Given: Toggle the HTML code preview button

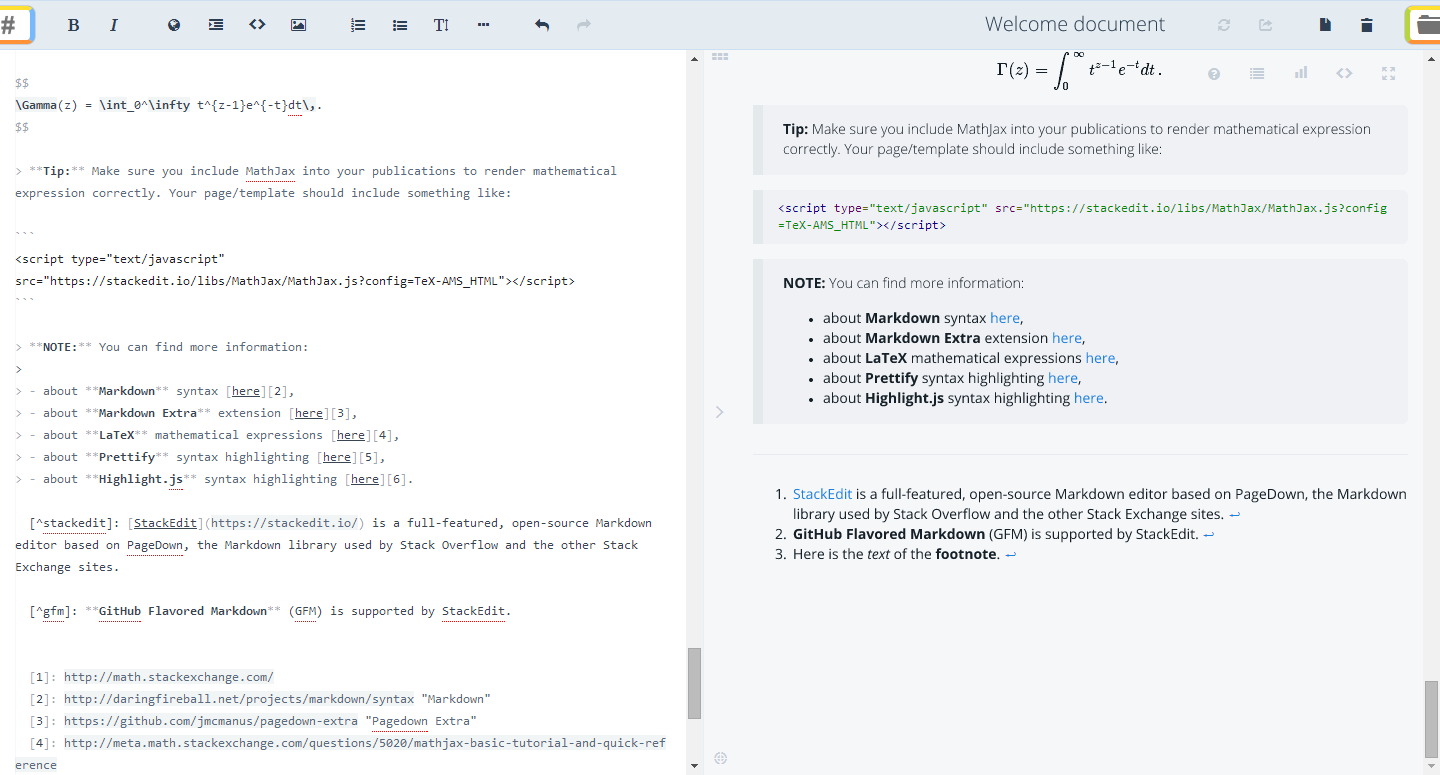Looking at the screenshot, I should coord(1344,73).
